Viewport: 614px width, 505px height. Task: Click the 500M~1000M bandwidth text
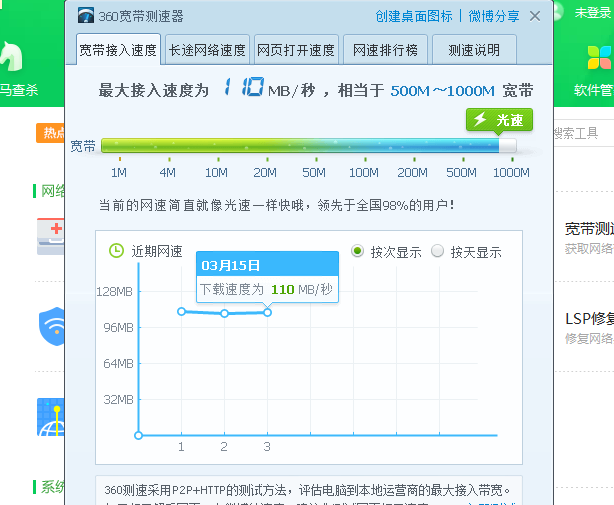click(442, 91)
